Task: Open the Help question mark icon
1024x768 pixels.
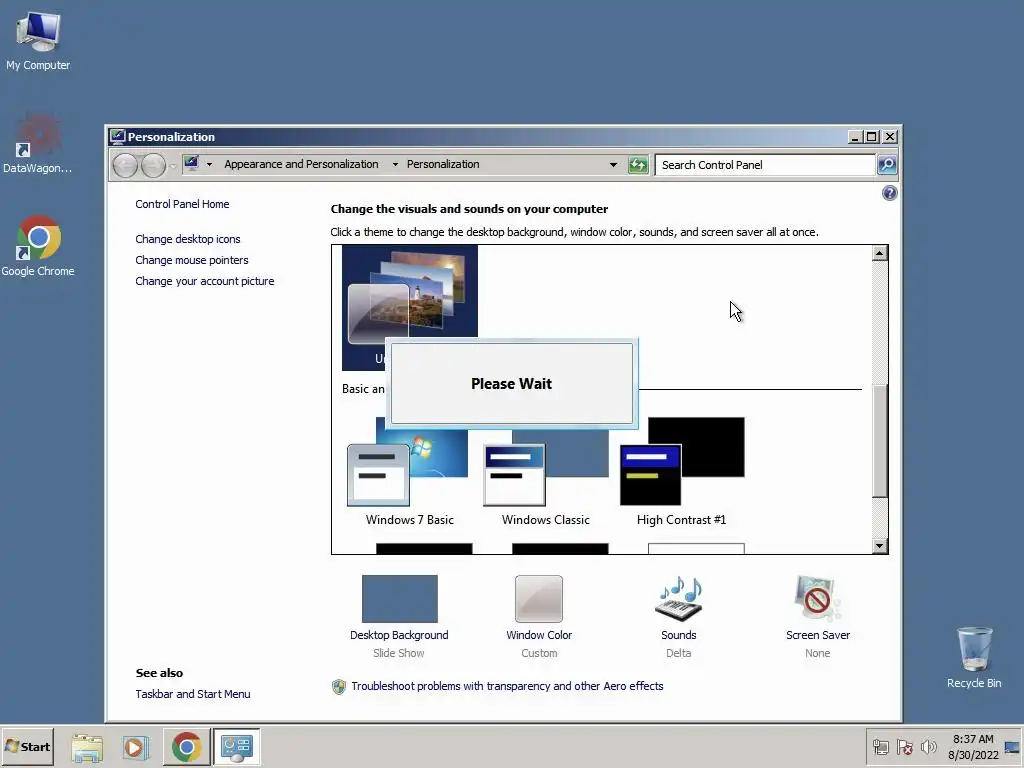Action: point(889,193)
